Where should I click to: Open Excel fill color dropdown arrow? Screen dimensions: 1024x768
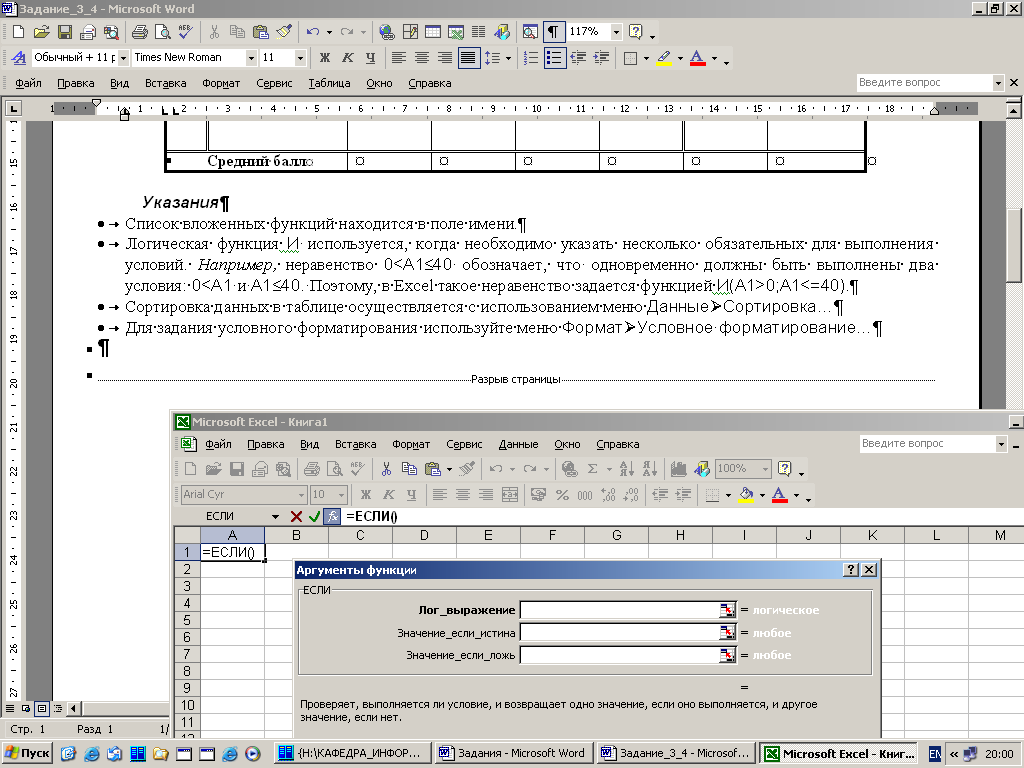(762, 495)
